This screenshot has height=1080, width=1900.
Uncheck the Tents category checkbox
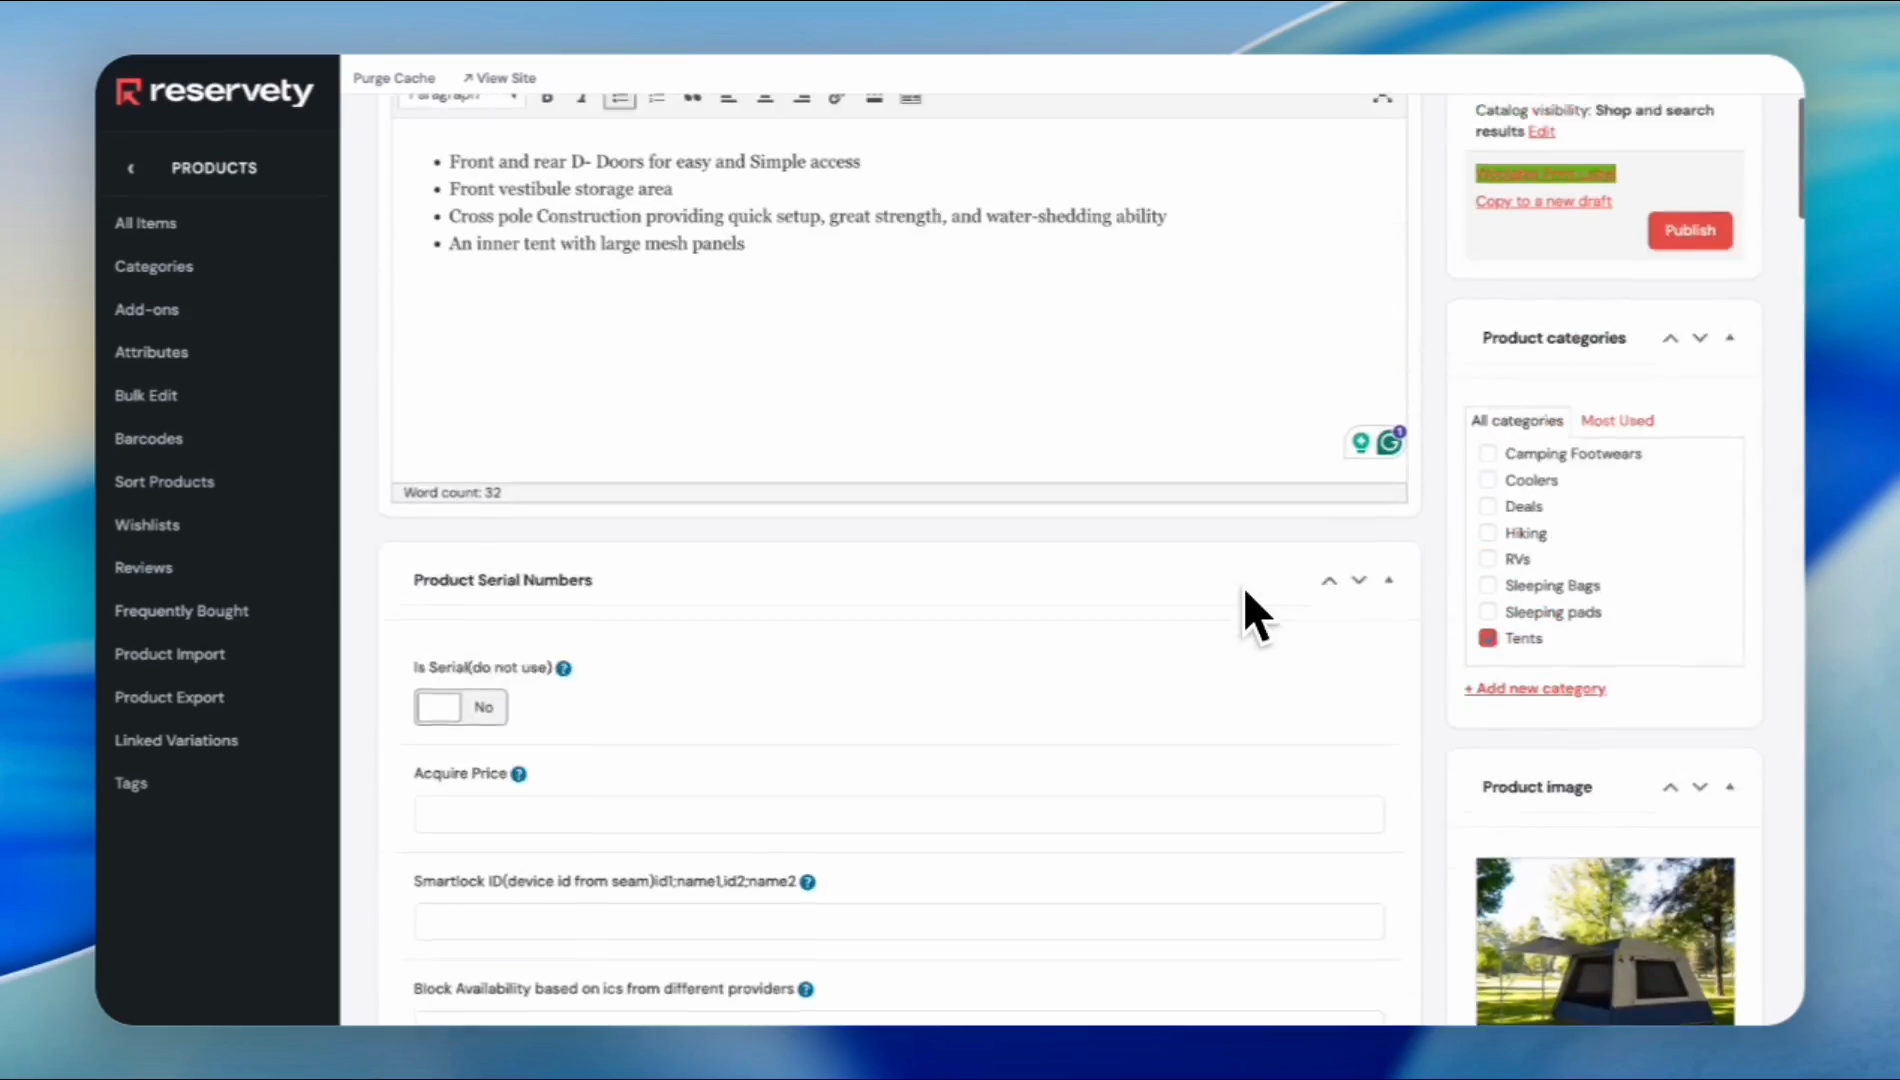1488,638
